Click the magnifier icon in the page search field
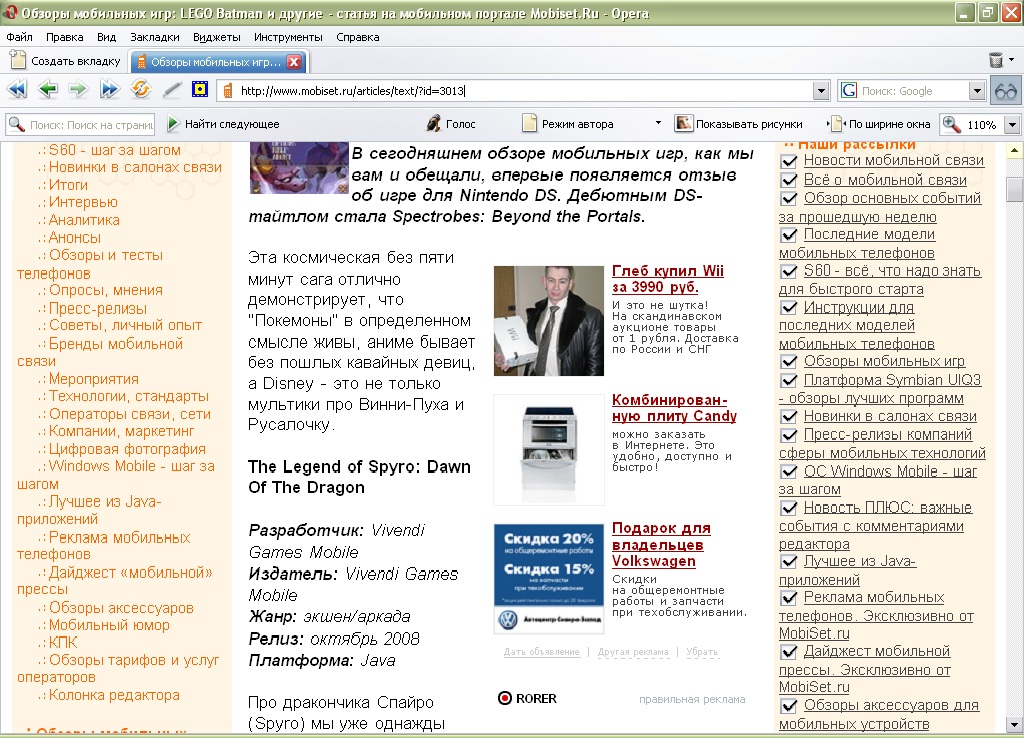 (16, 124)
